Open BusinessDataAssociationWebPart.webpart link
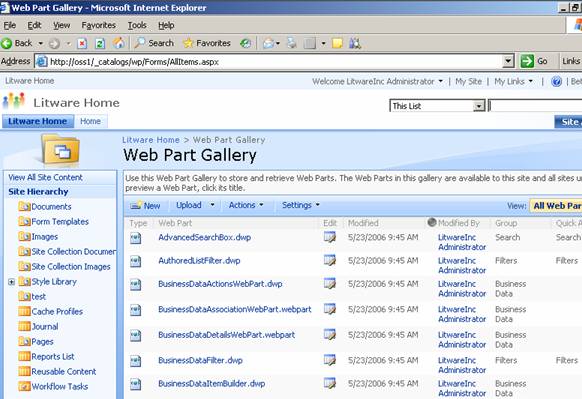 click(235, 309)
